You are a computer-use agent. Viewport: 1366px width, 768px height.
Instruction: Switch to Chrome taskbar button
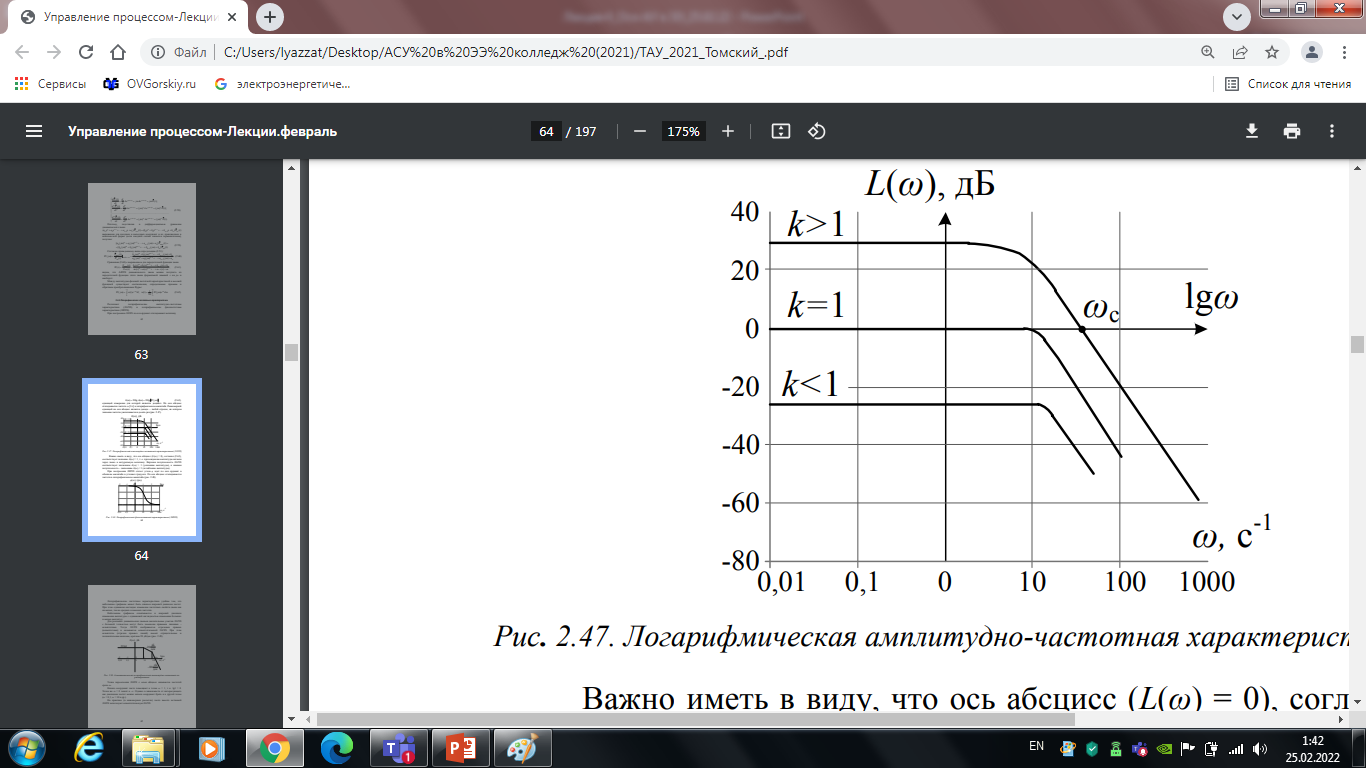[x=273, y=747]
